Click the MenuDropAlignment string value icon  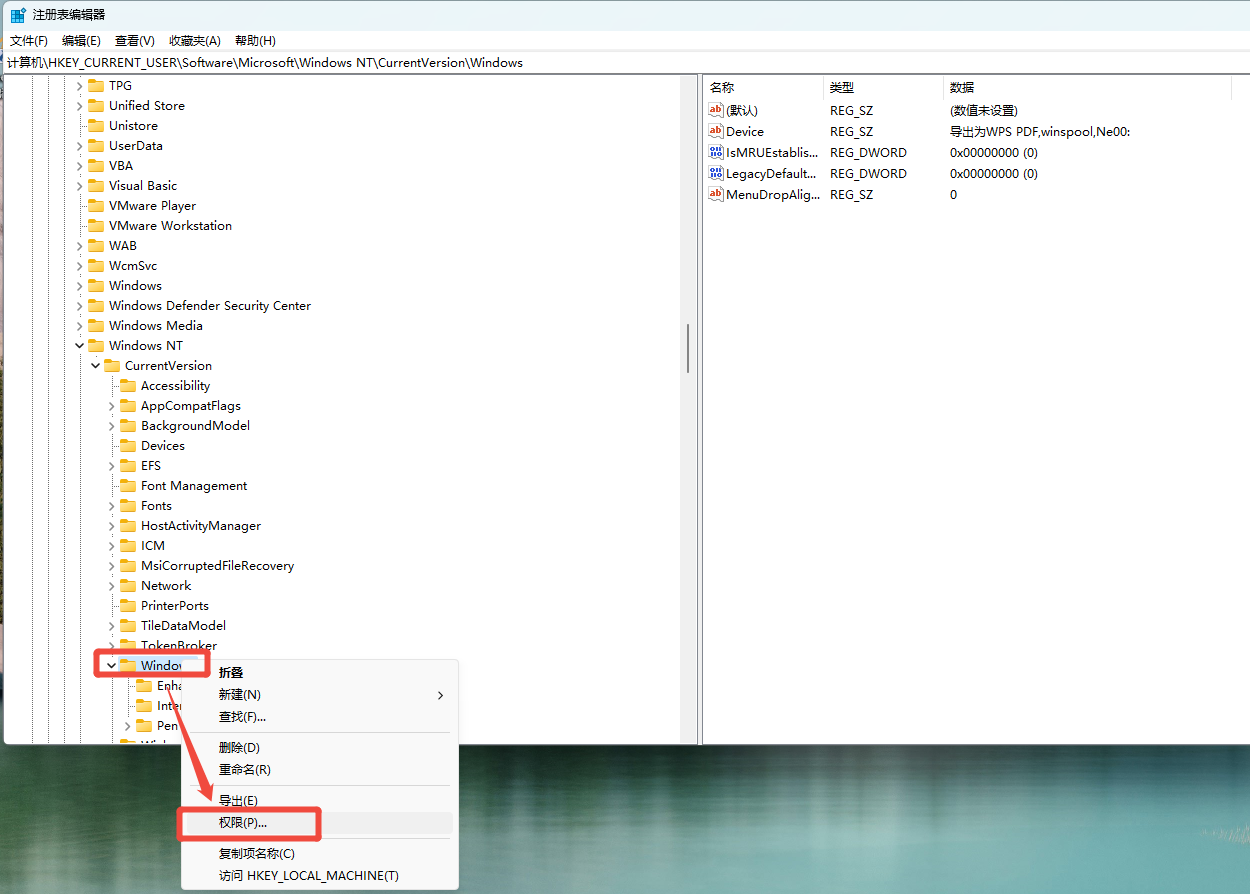(715, 194)
